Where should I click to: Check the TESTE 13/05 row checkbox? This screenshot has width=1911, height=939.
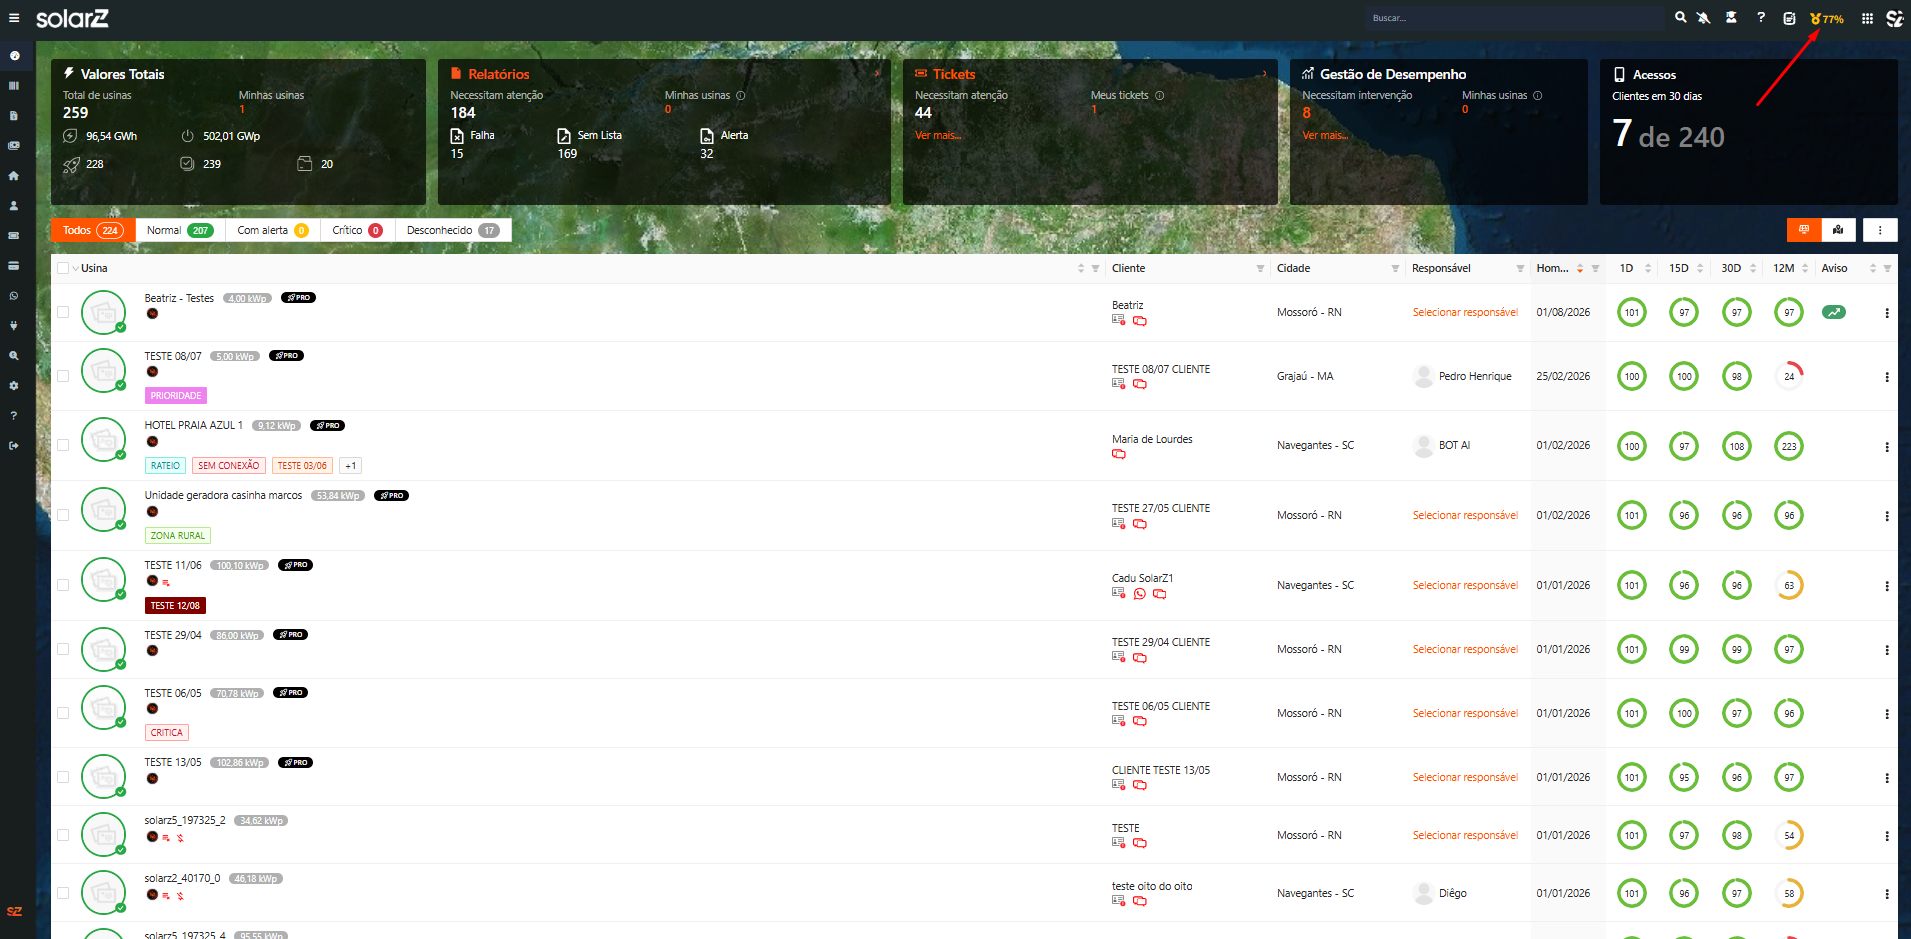pos(63,777)
